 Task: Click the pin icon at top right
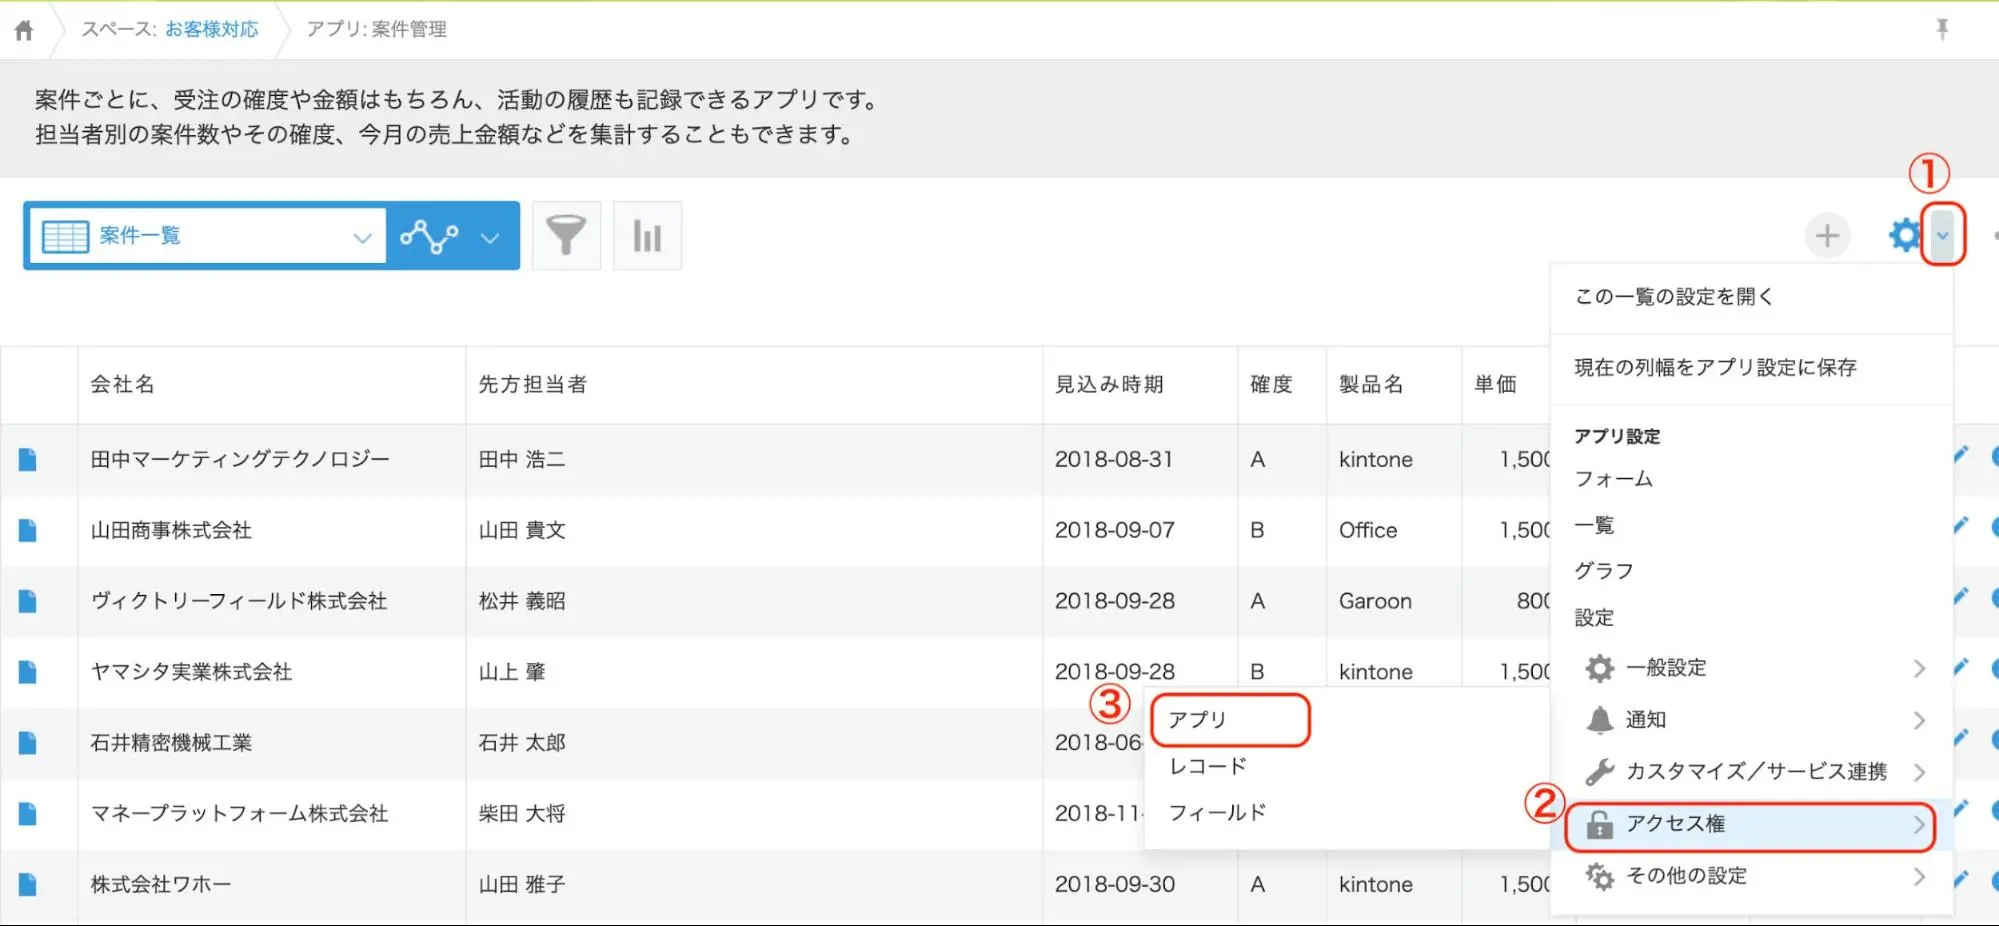[1941, 29]
